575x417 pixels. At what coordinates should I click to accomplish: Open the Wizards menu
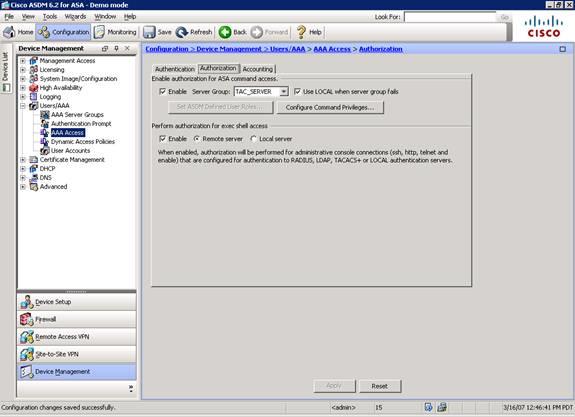(x=75, y=17)
